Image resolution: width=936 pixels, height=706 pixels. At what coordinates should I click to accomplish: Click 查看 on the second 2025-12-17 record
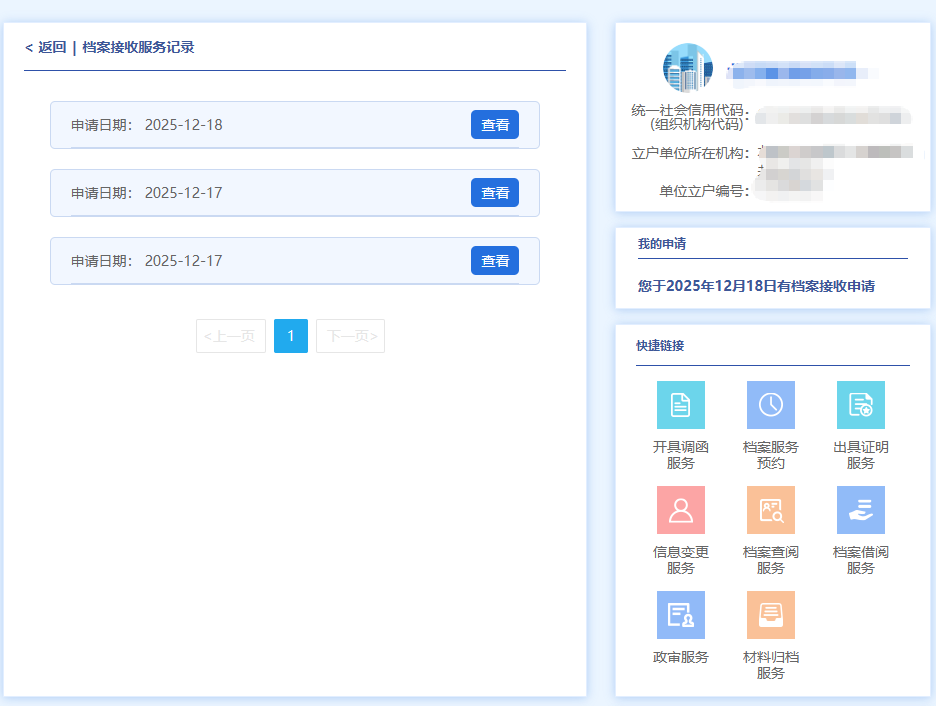point(494,261)
